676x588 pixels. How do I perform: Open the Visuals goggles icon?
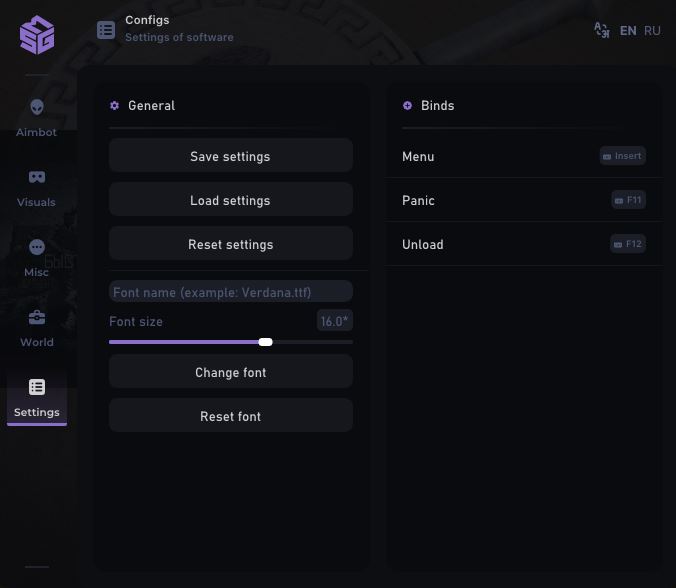[x=37, y=177]
